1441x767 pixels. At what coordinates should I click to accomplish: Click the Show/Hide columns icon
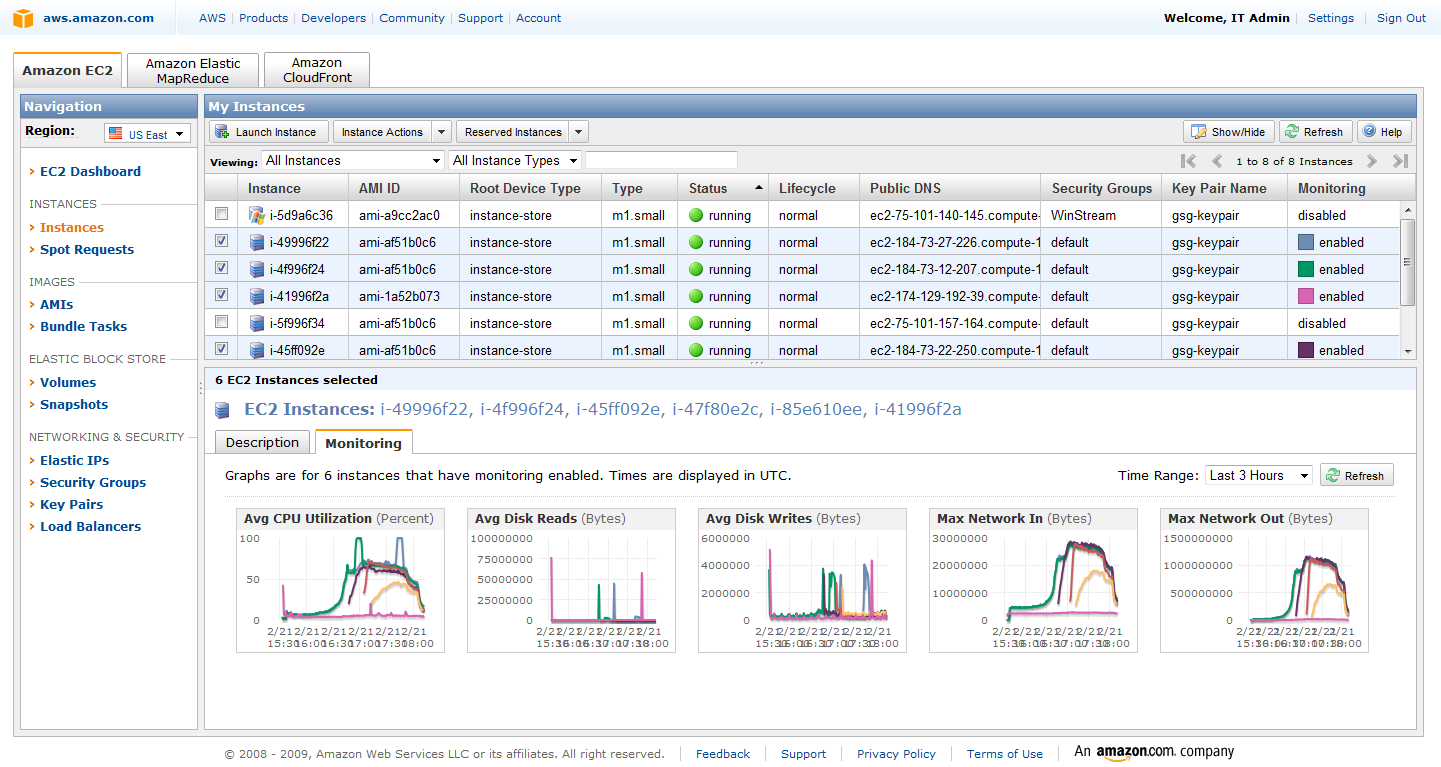pos(1199,132)
